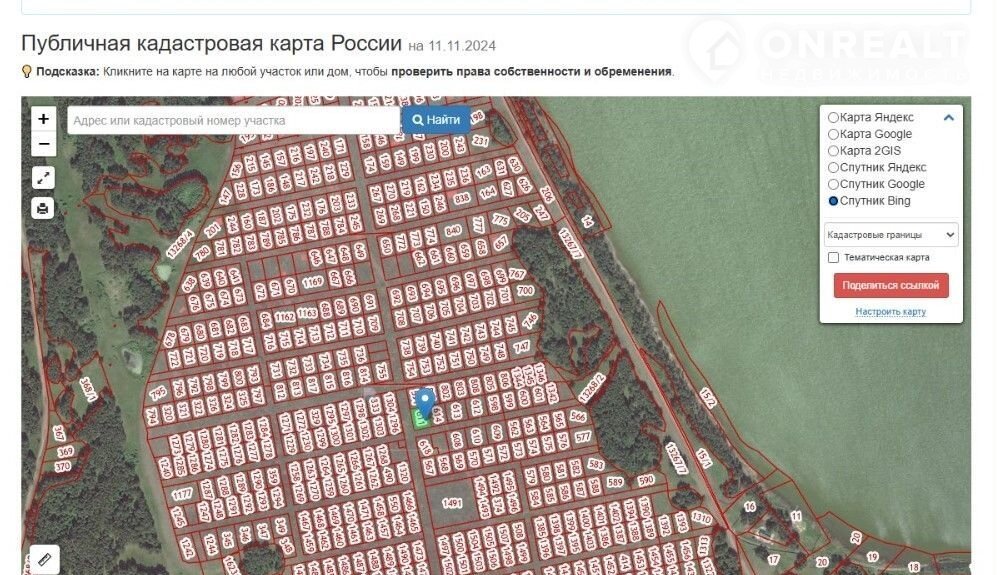Viewport: 997px width, 575px height.
Task: Switch to Спутник Google imagery
Action: click(833, 184)
